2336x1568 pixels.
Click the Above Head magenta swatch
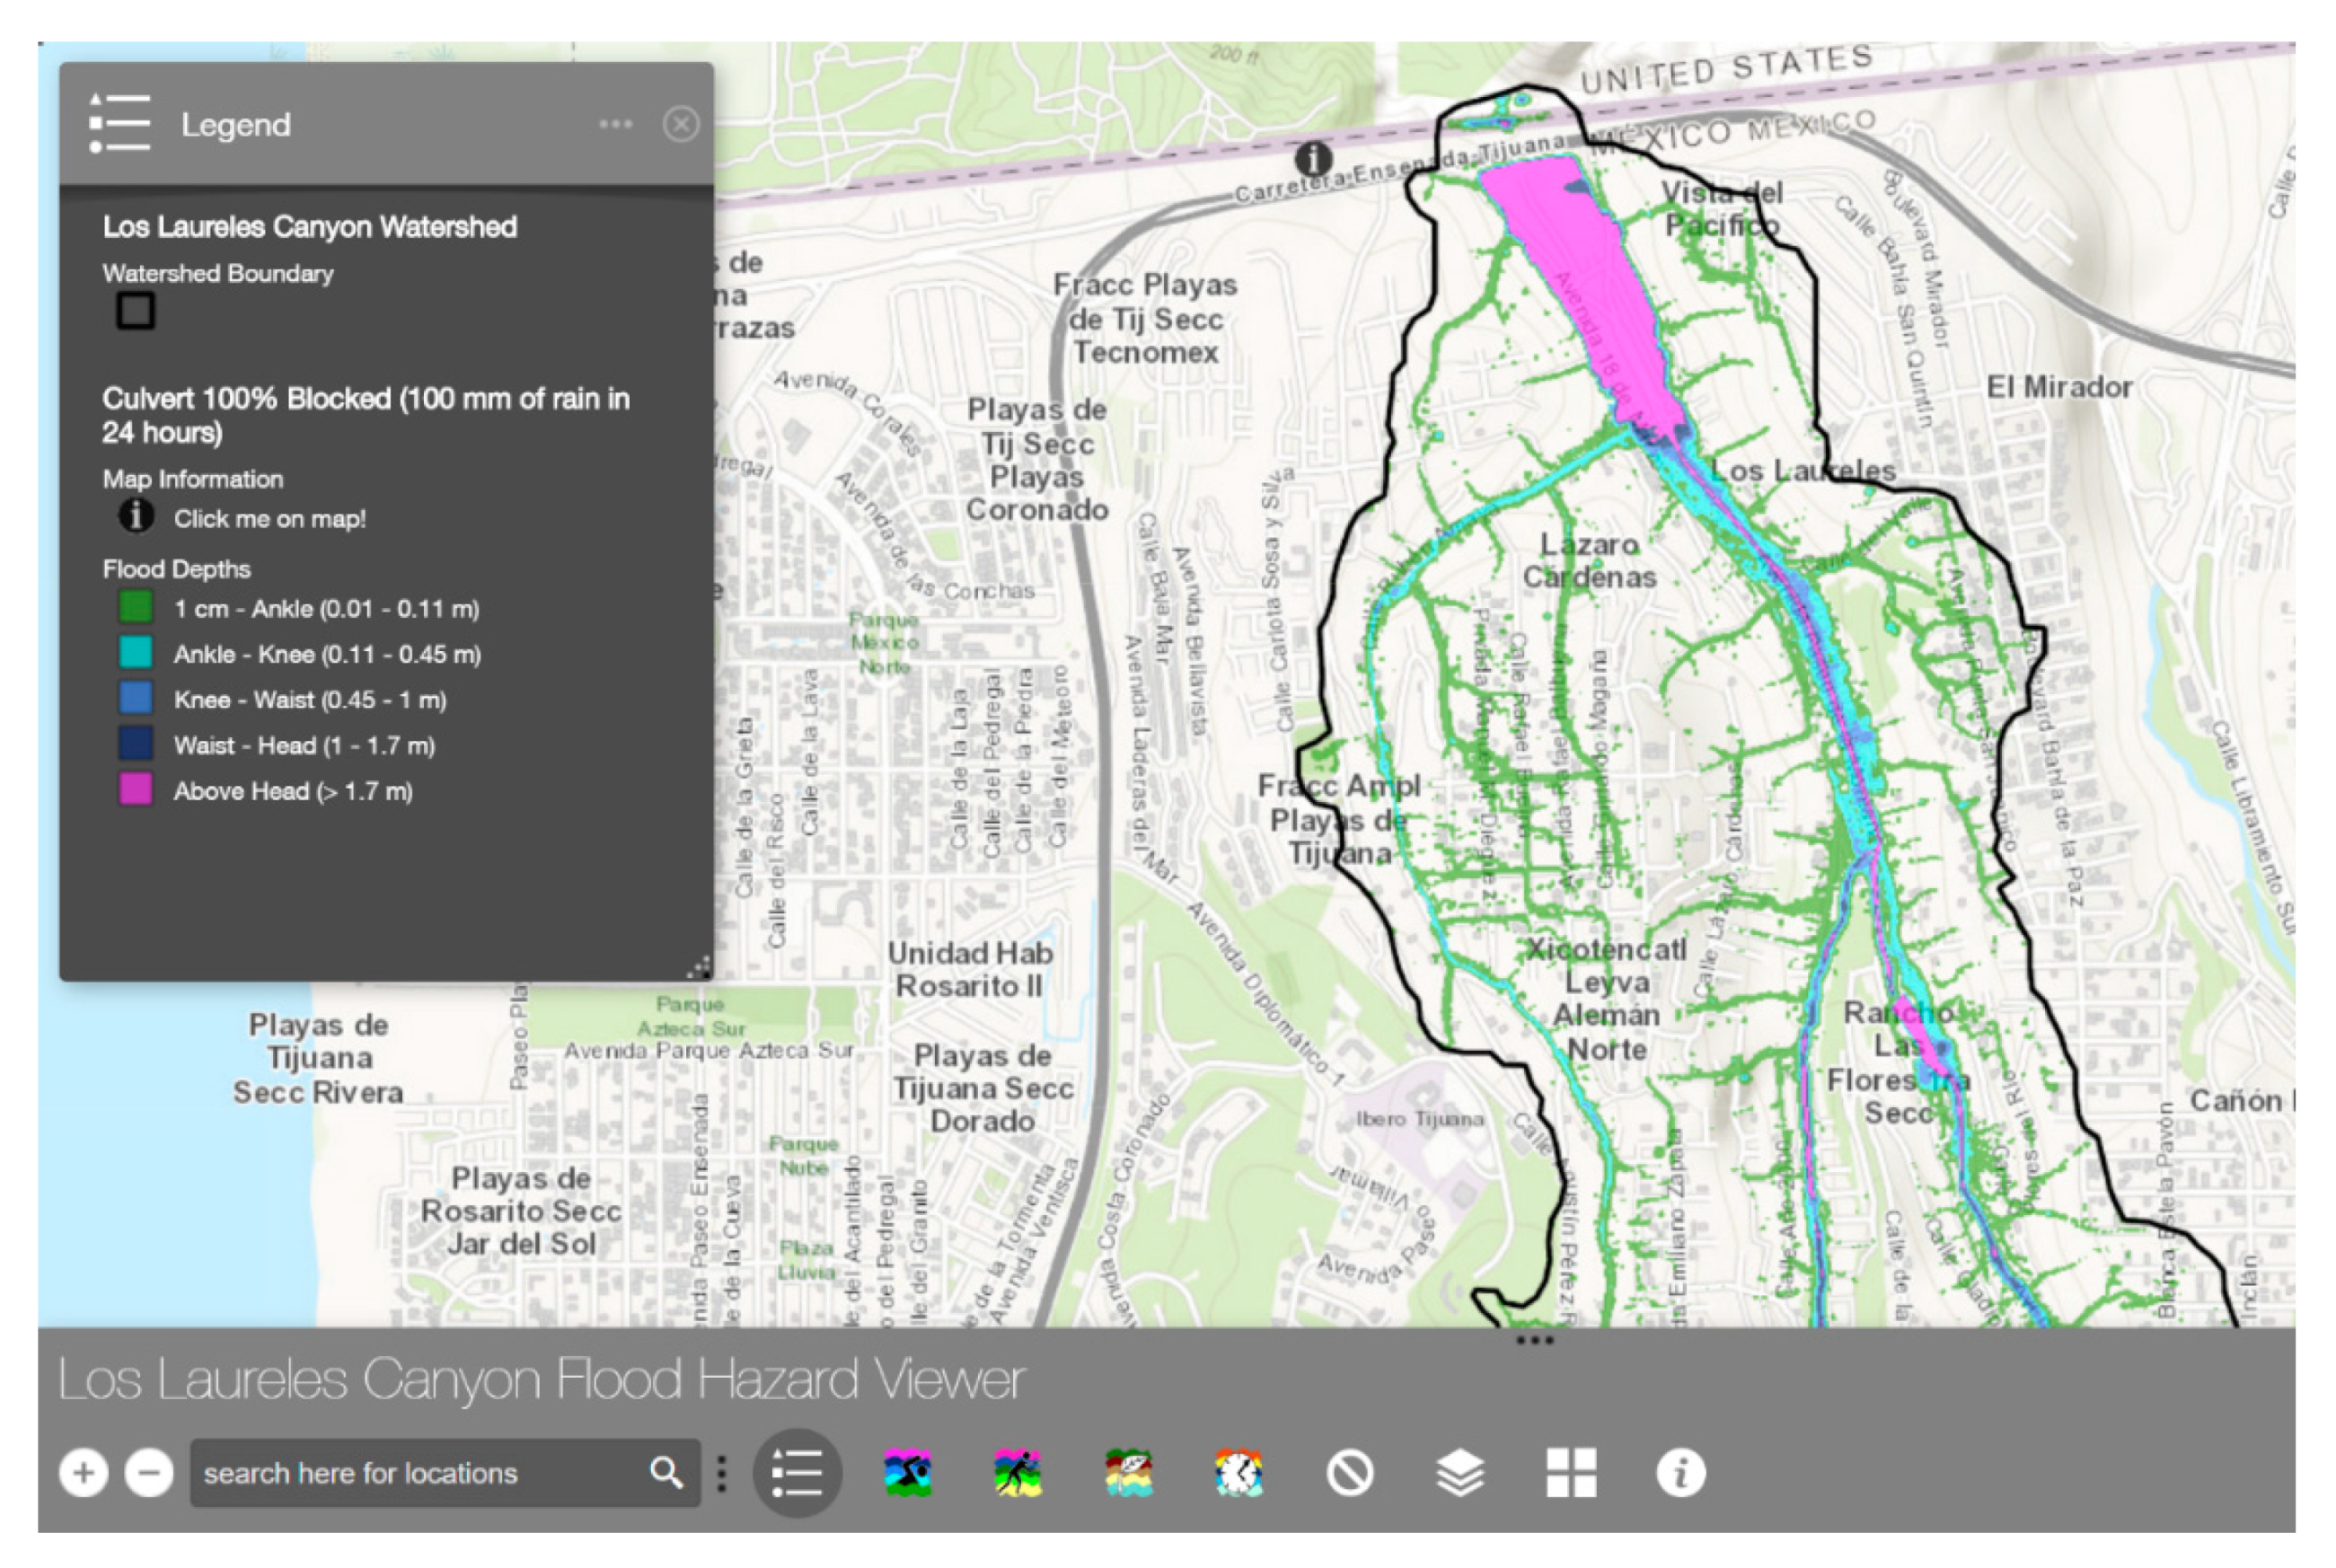click(x=136, y=790)
